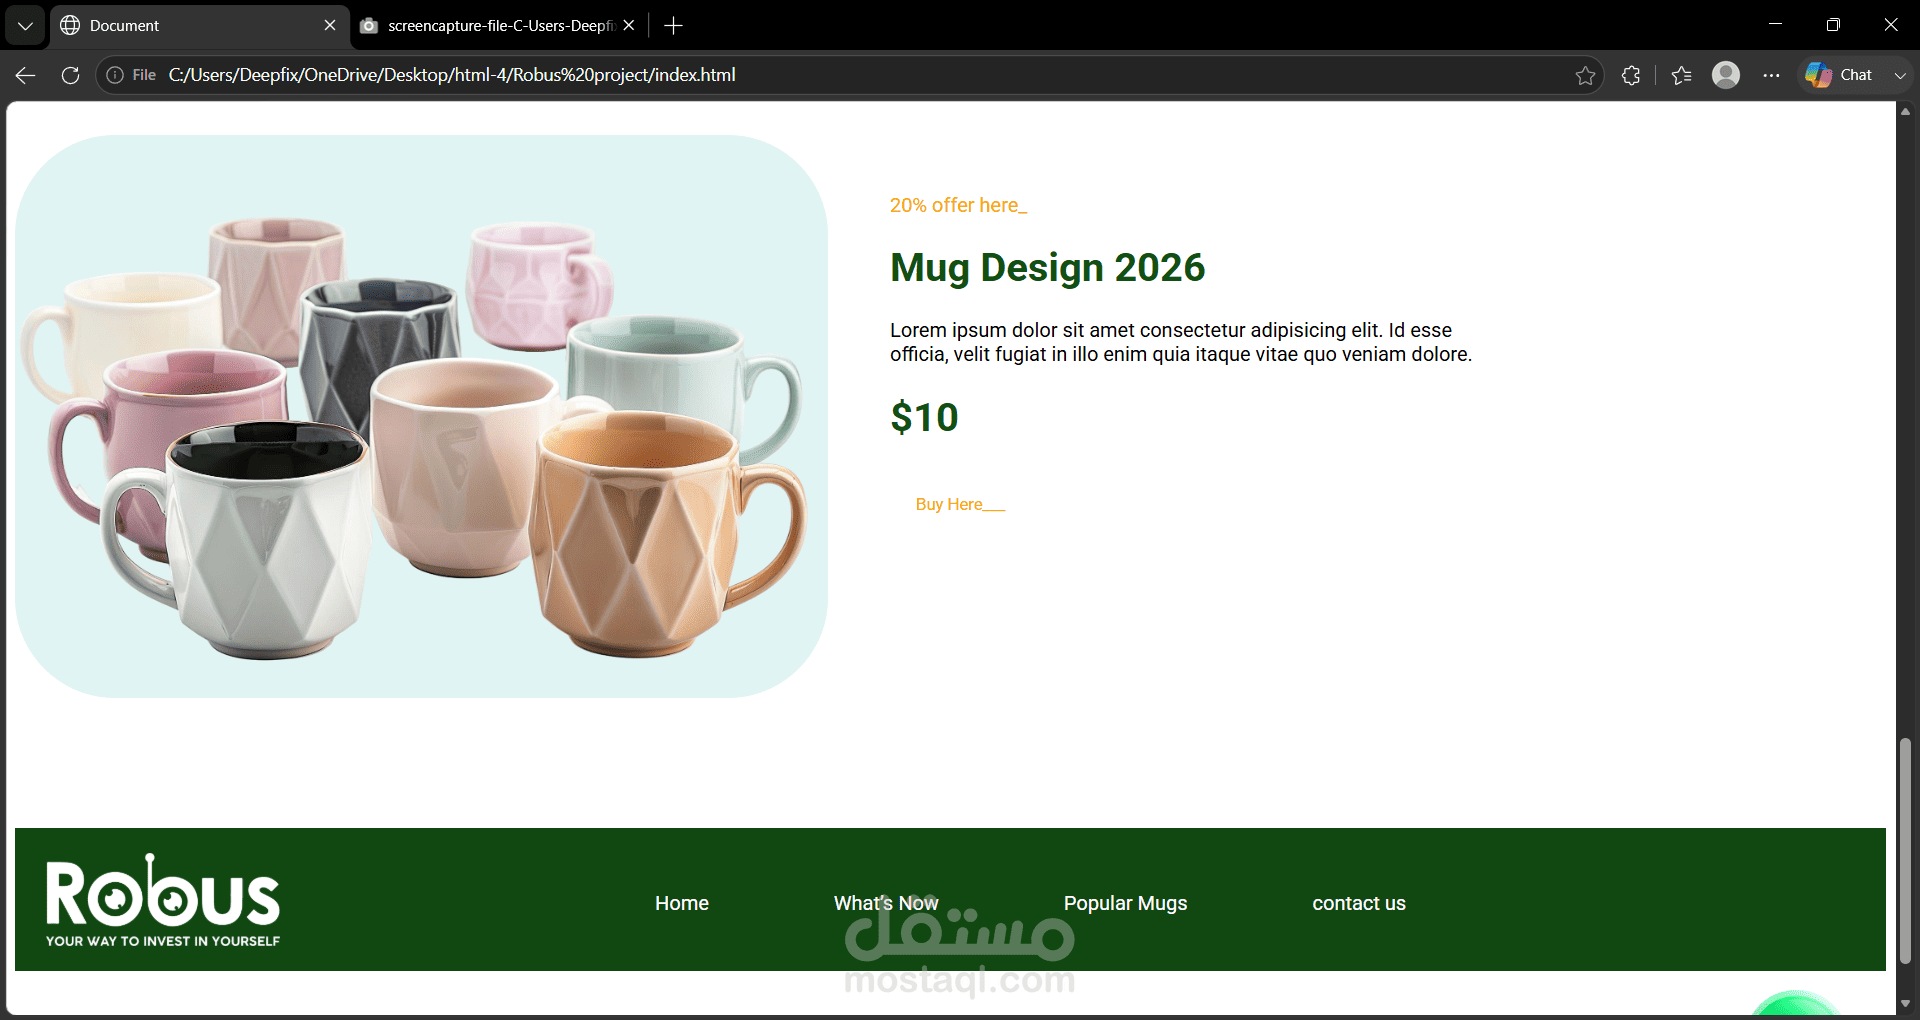Click the address bar URL
Image resolution: width=1920 pixels, height=1020 pixels.
click(452, 75)
